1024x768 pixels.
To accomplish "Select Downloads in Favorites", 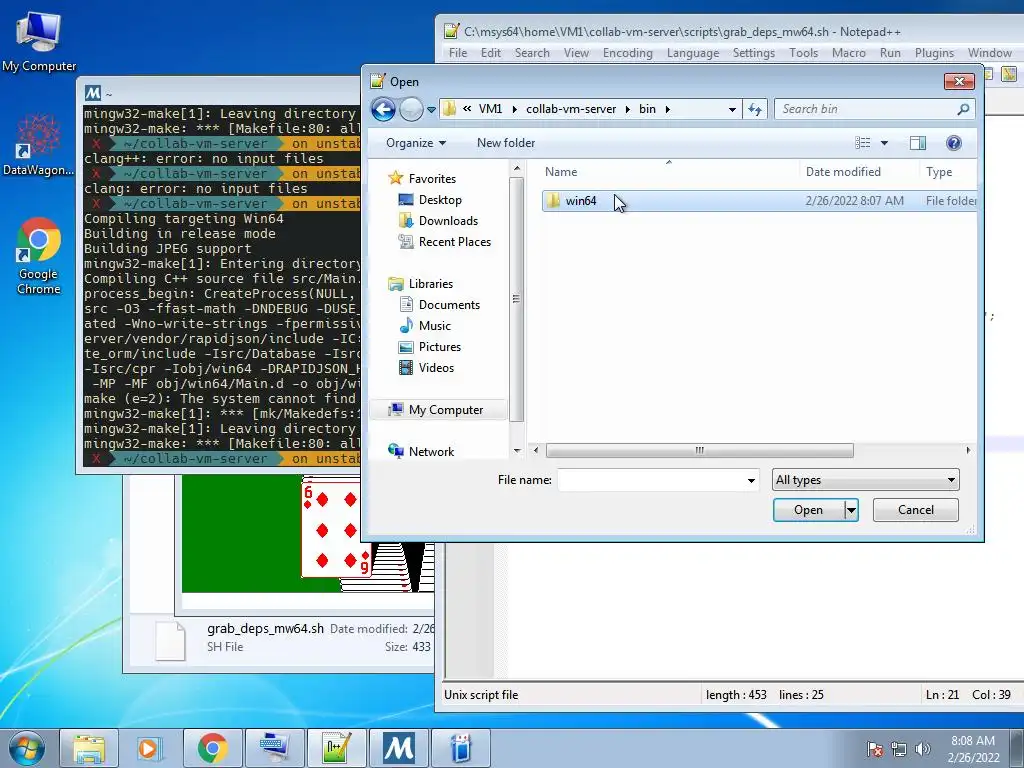I will pos(447,221).
